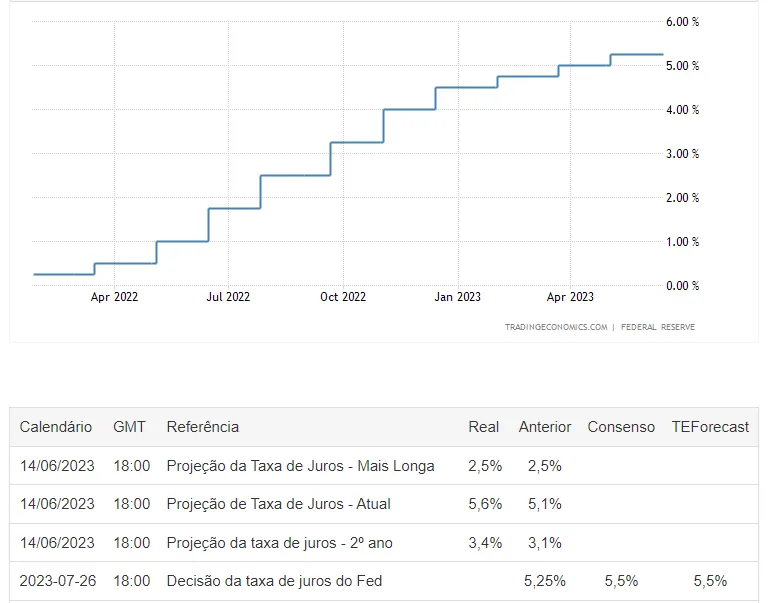Image resolution: width=771 pixels, height=603 pixels.
Task: Click the Apr 2022 axis label
Action: pos(114,297)
